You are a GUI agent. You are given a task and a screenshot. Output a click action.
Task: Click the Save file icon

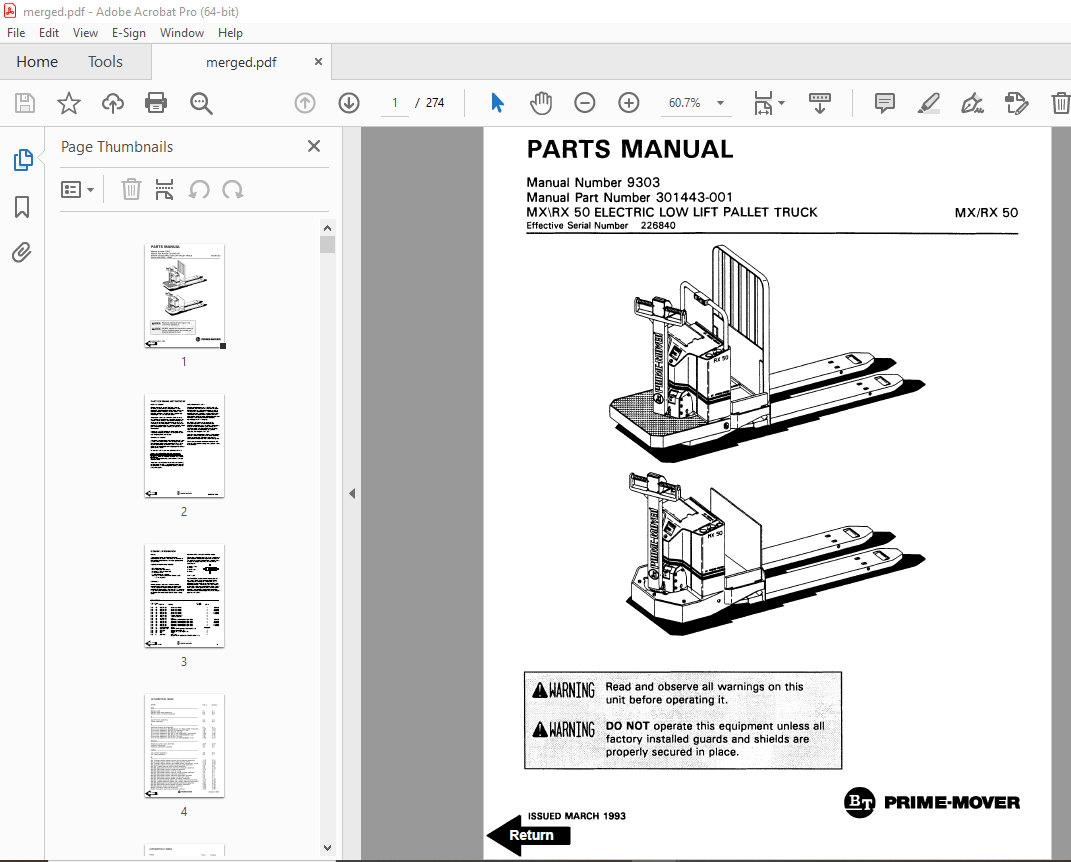25,103
